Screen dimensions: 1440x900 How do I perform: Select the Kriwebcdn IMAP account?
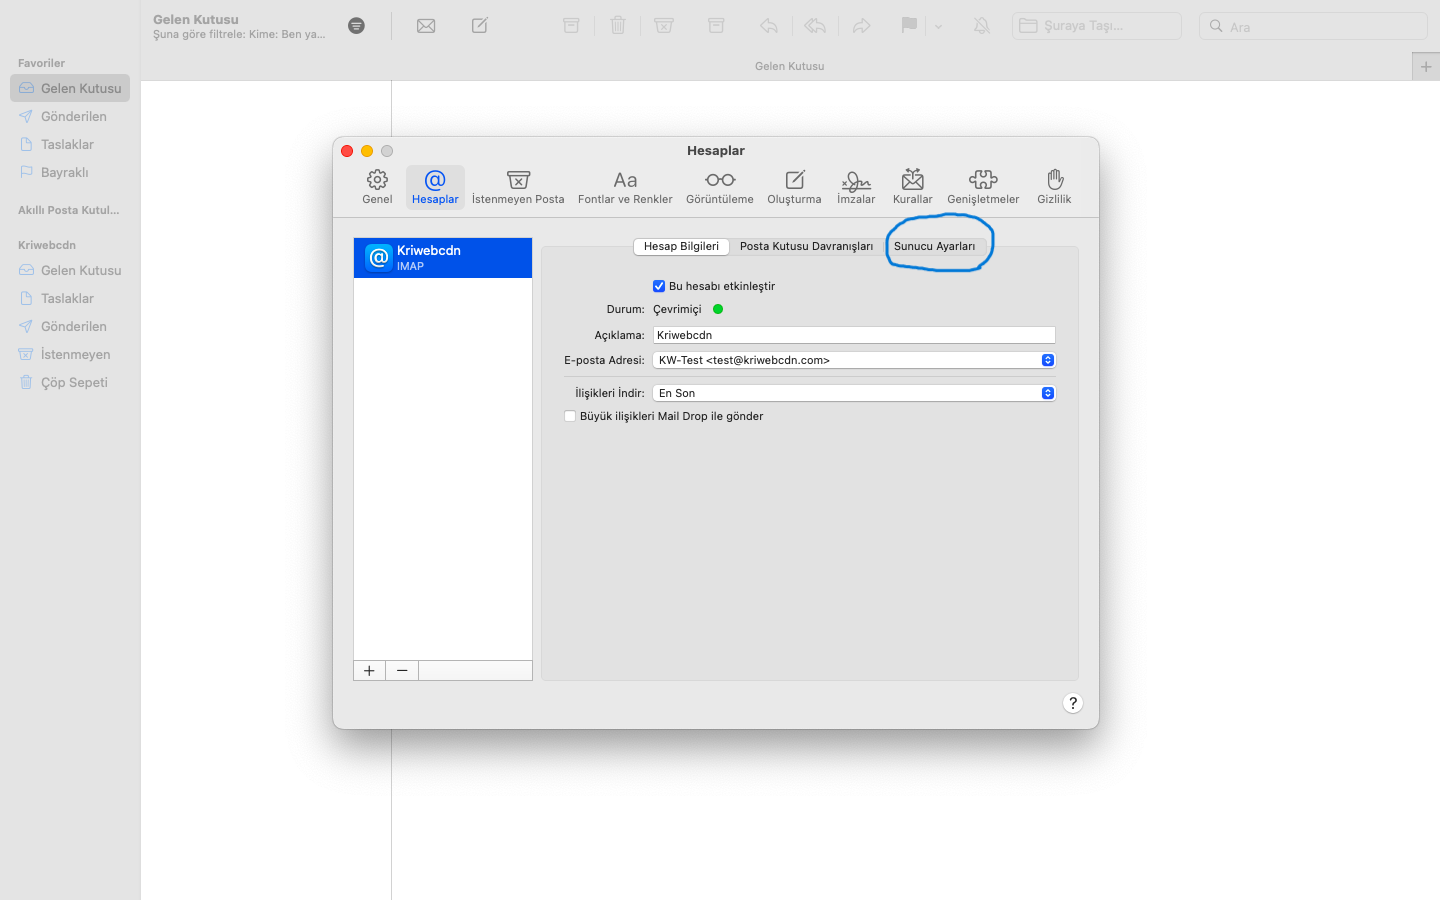coord(443,258)
